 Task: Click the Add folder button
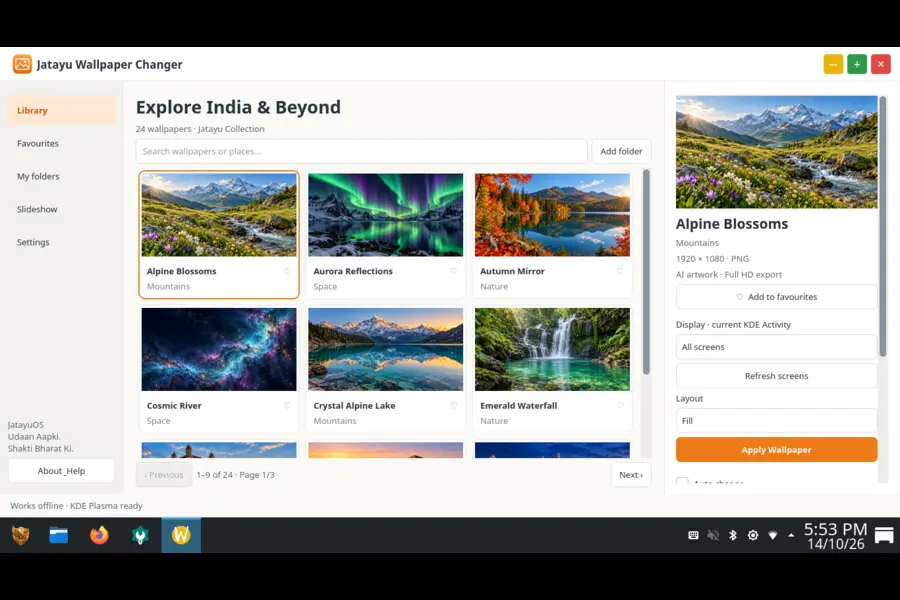point(621,151)
